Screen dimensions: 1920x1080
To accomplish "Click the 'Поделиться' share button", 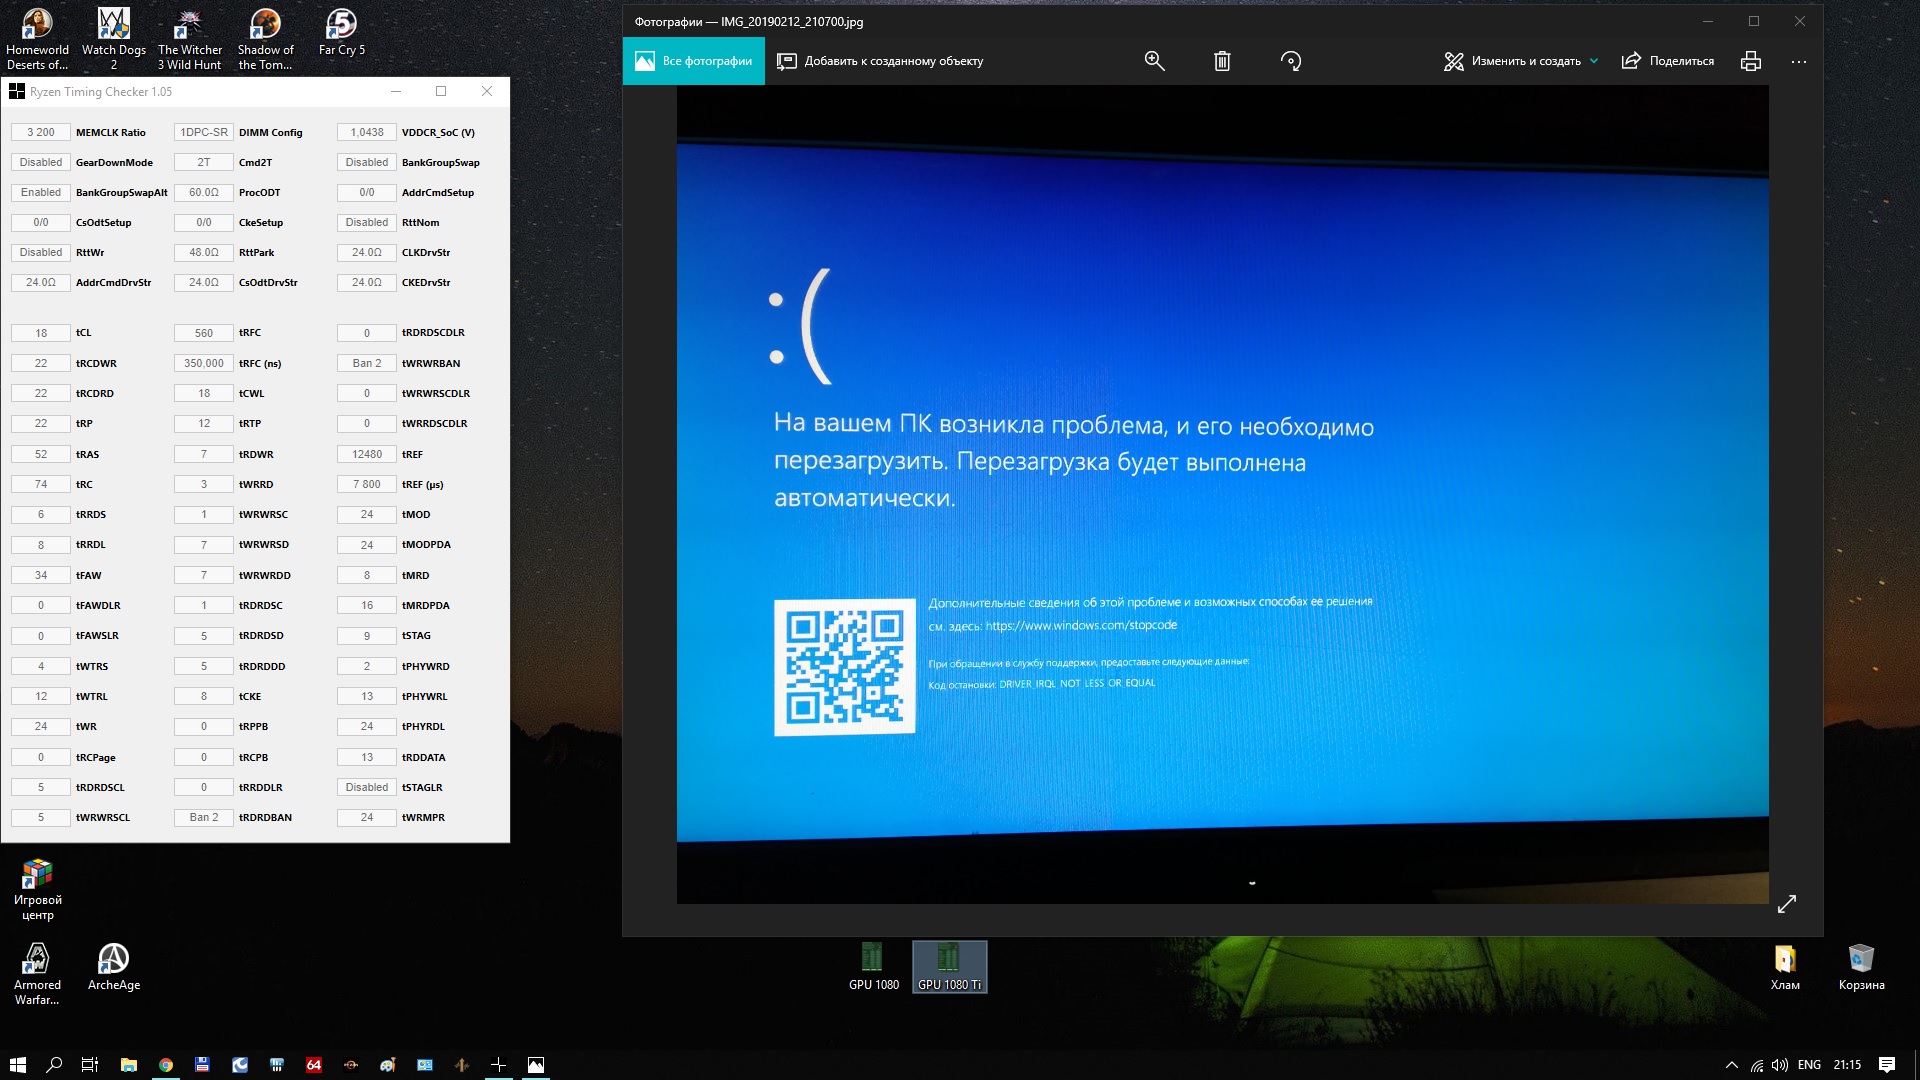I will [x=1667, y=61].
